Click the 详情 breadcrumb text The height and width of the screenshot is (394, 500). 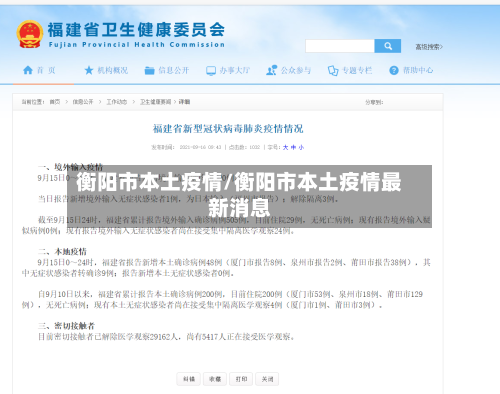tap(184, 102)
